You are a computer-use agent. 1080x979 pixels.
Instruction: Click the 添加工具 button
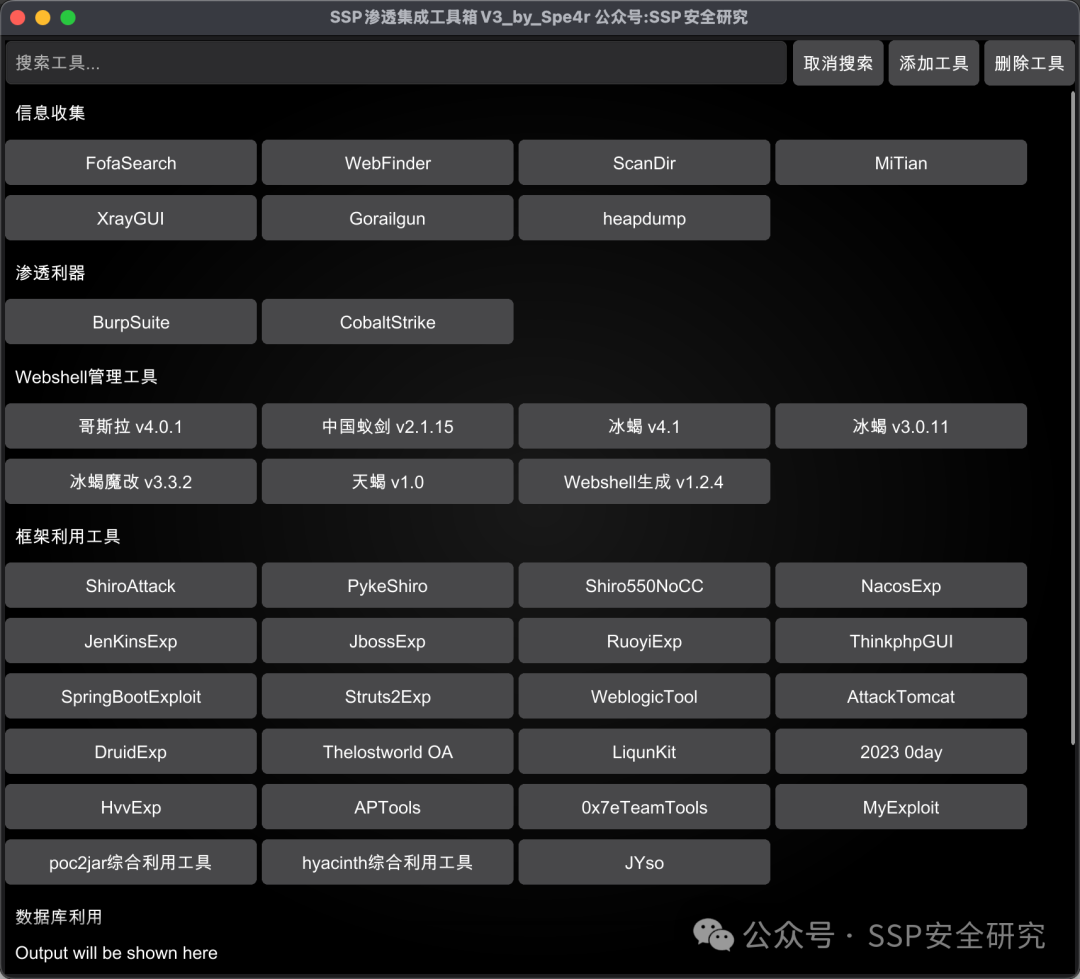pos(933,63)
